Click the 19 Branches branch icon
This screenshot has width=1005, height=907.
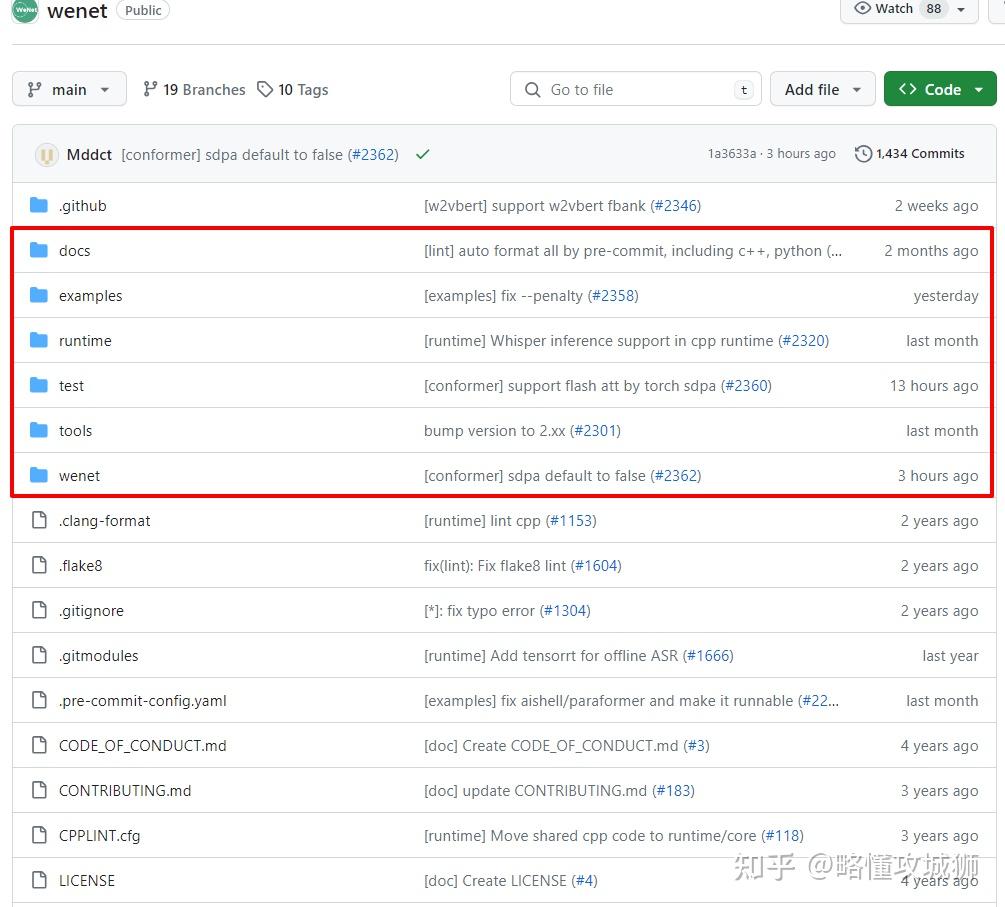coord(151,89)
